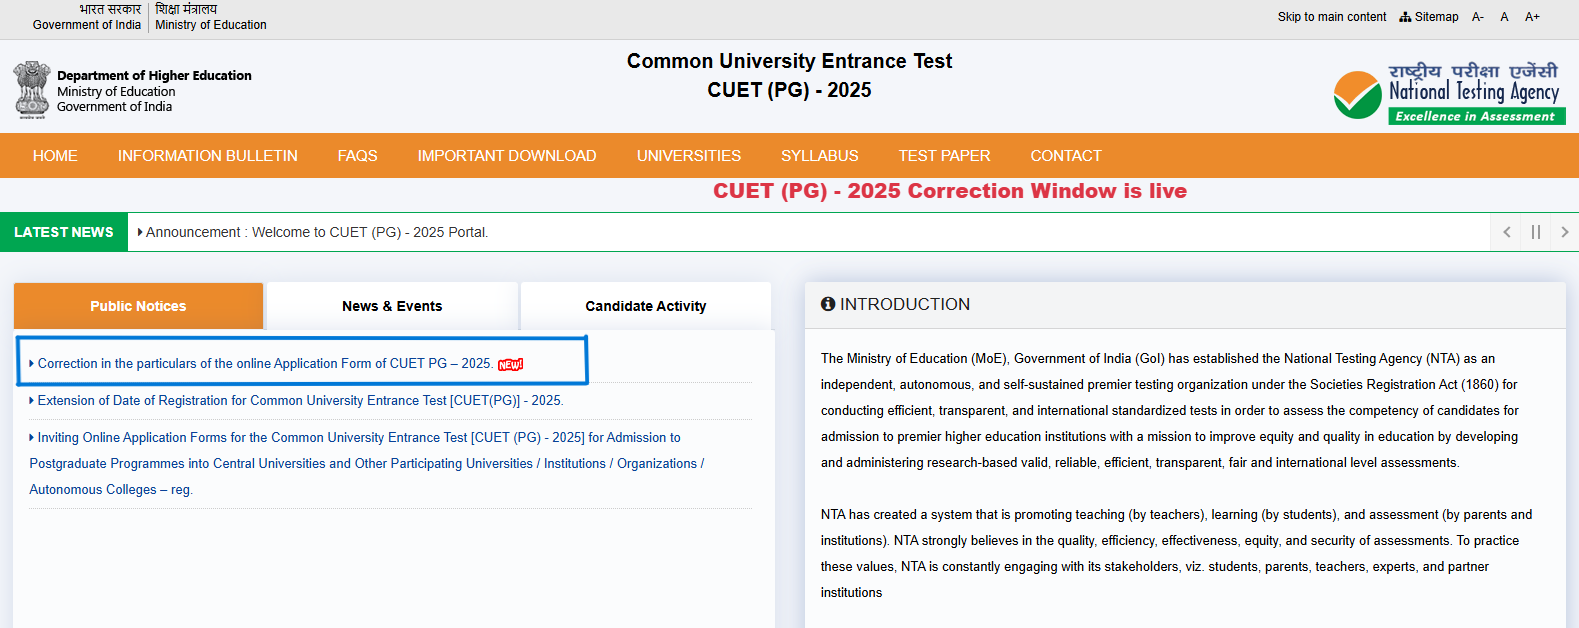
Task: Open the Sitemap link with icon
Action: click(1429, 17)
